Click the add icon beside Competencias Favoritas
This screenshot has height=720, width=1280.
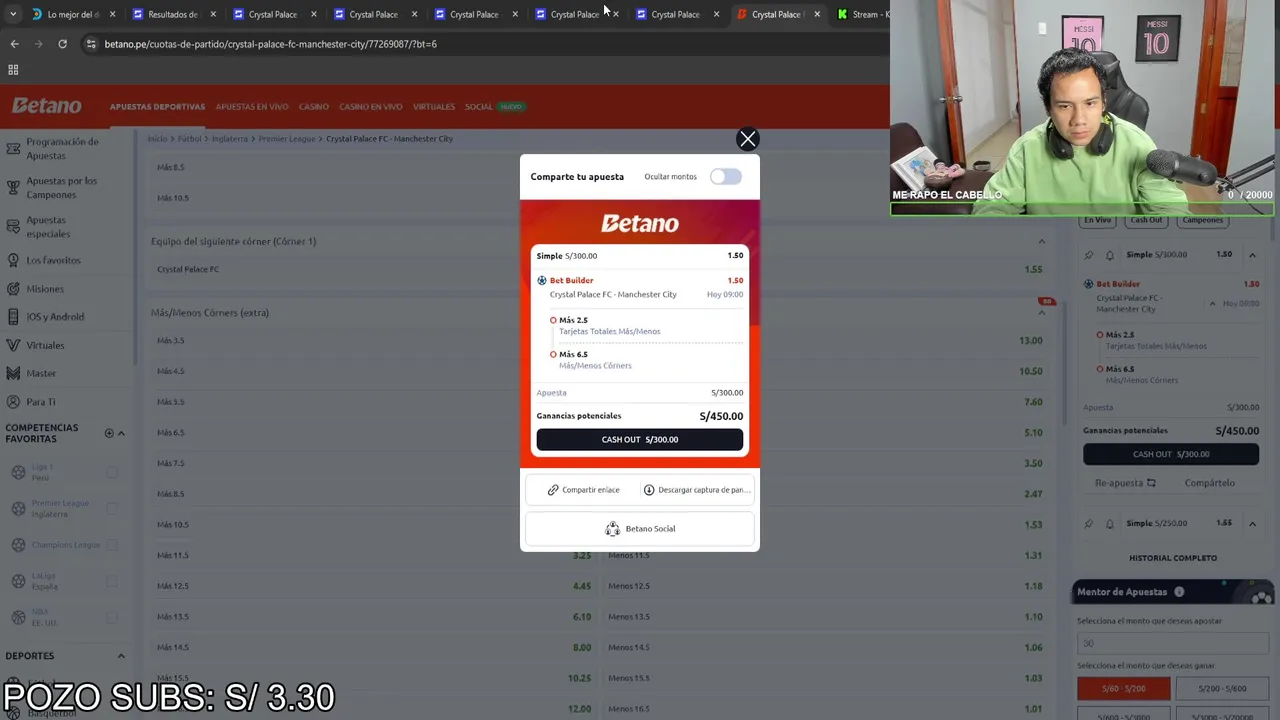pyautogui.click(x=109, y=433)
